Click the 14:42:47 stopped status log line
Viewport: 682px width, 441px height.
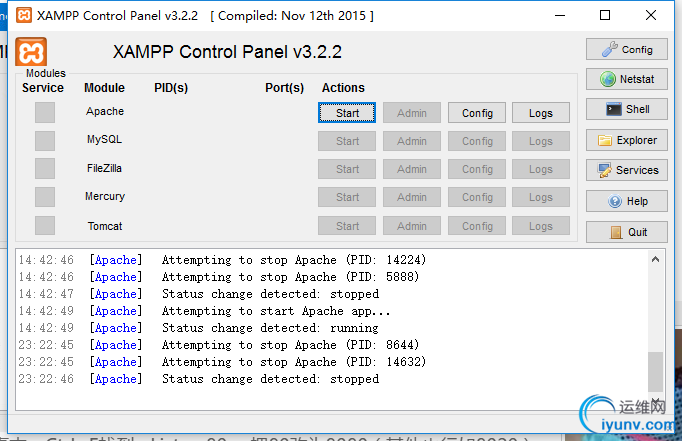(x=198, y=294)
